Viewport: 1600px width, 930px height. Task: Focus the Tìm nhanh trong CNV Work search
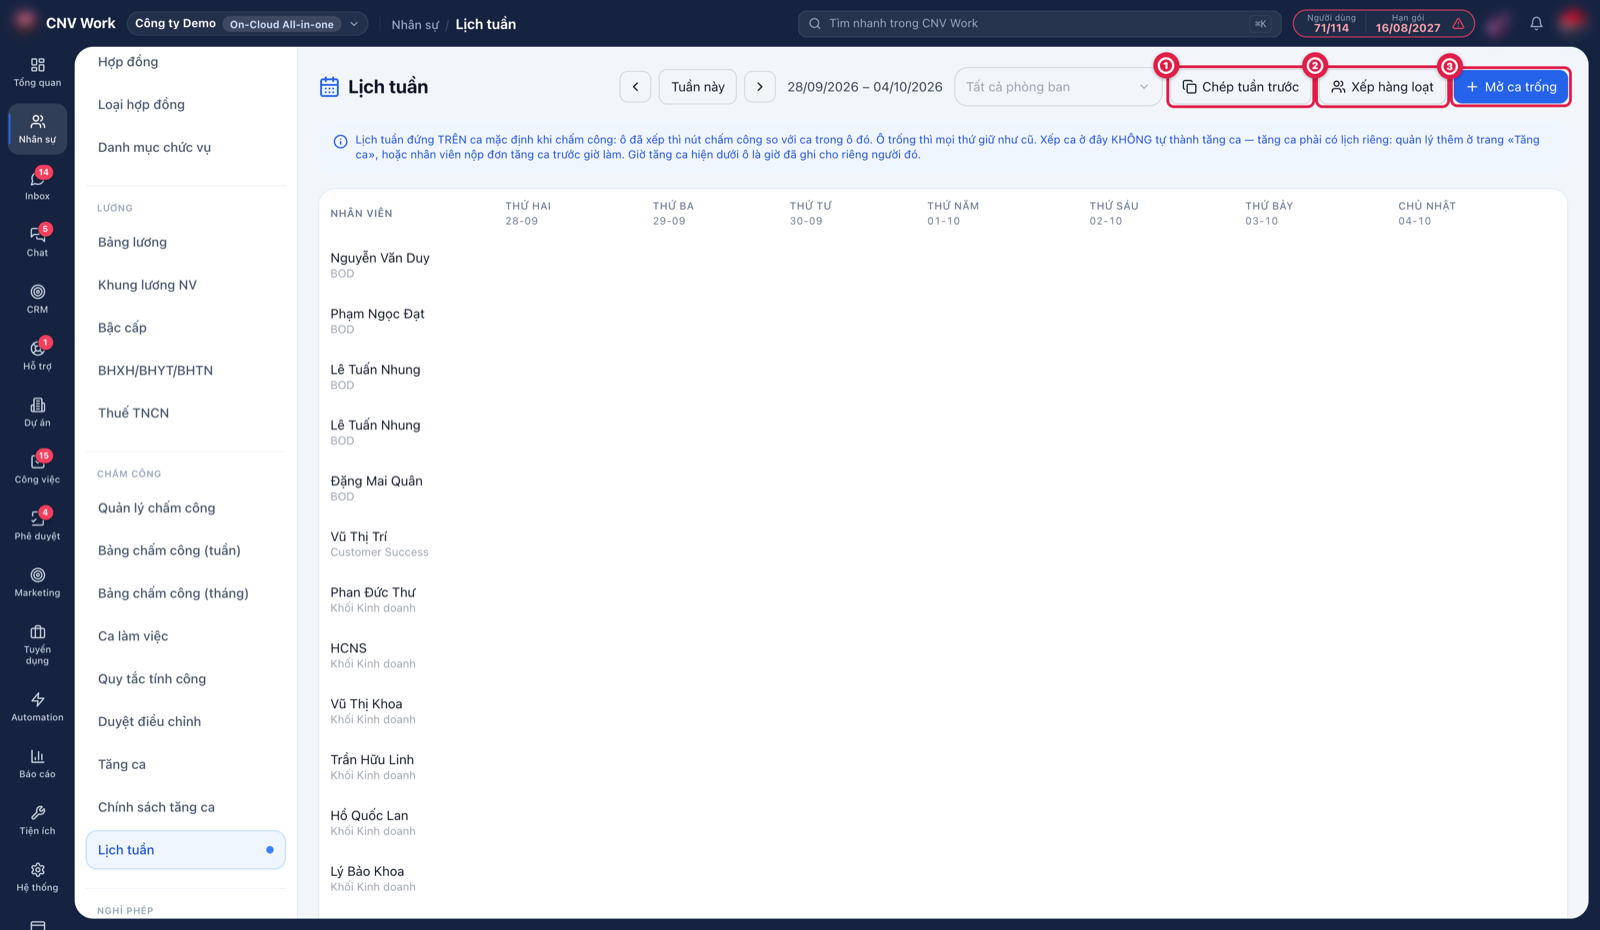click(x=1040, y=23)
